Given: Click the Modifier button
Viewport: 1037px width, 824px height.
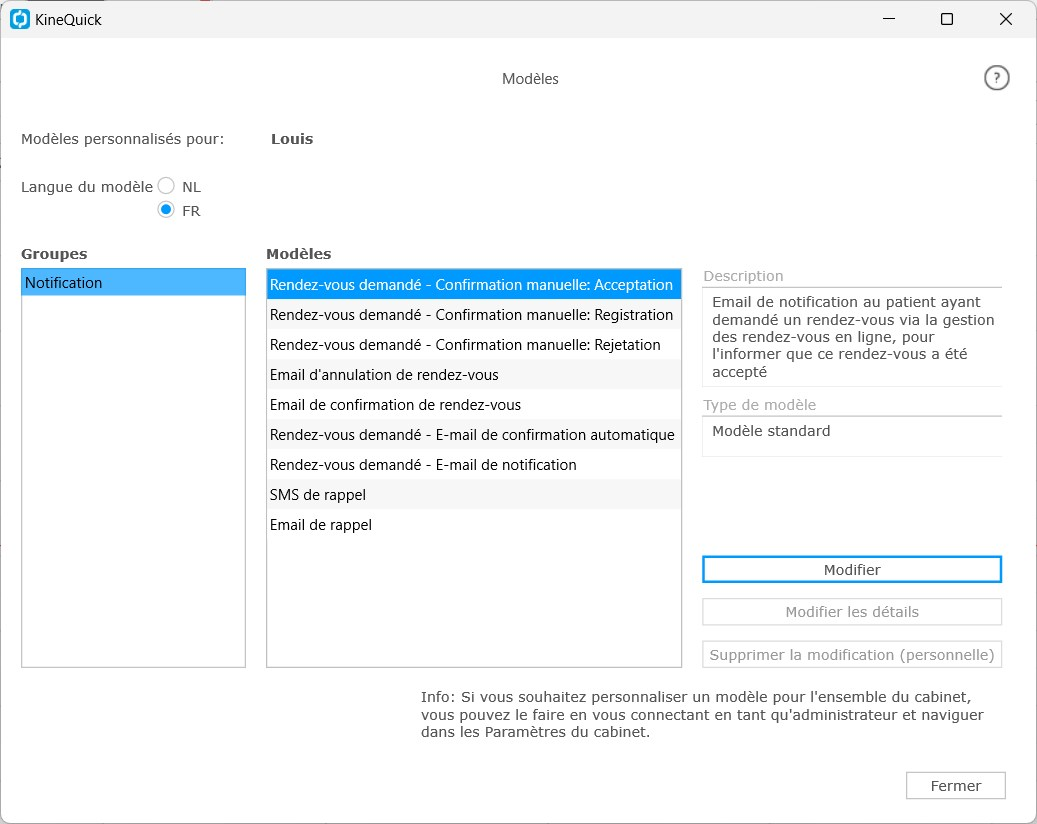Looking at the screenshot, I should point(852,569).
